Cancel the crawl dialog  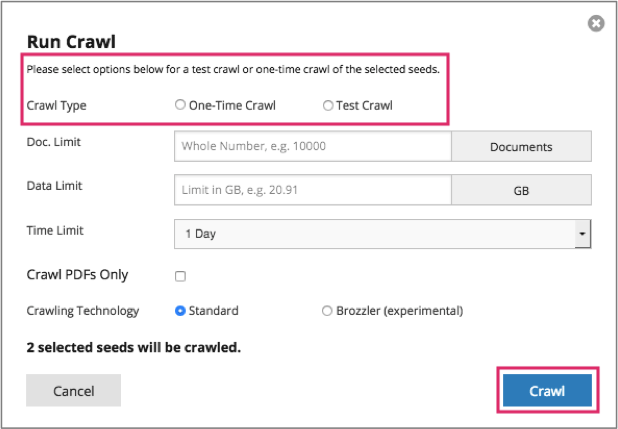tap(73, 391)
